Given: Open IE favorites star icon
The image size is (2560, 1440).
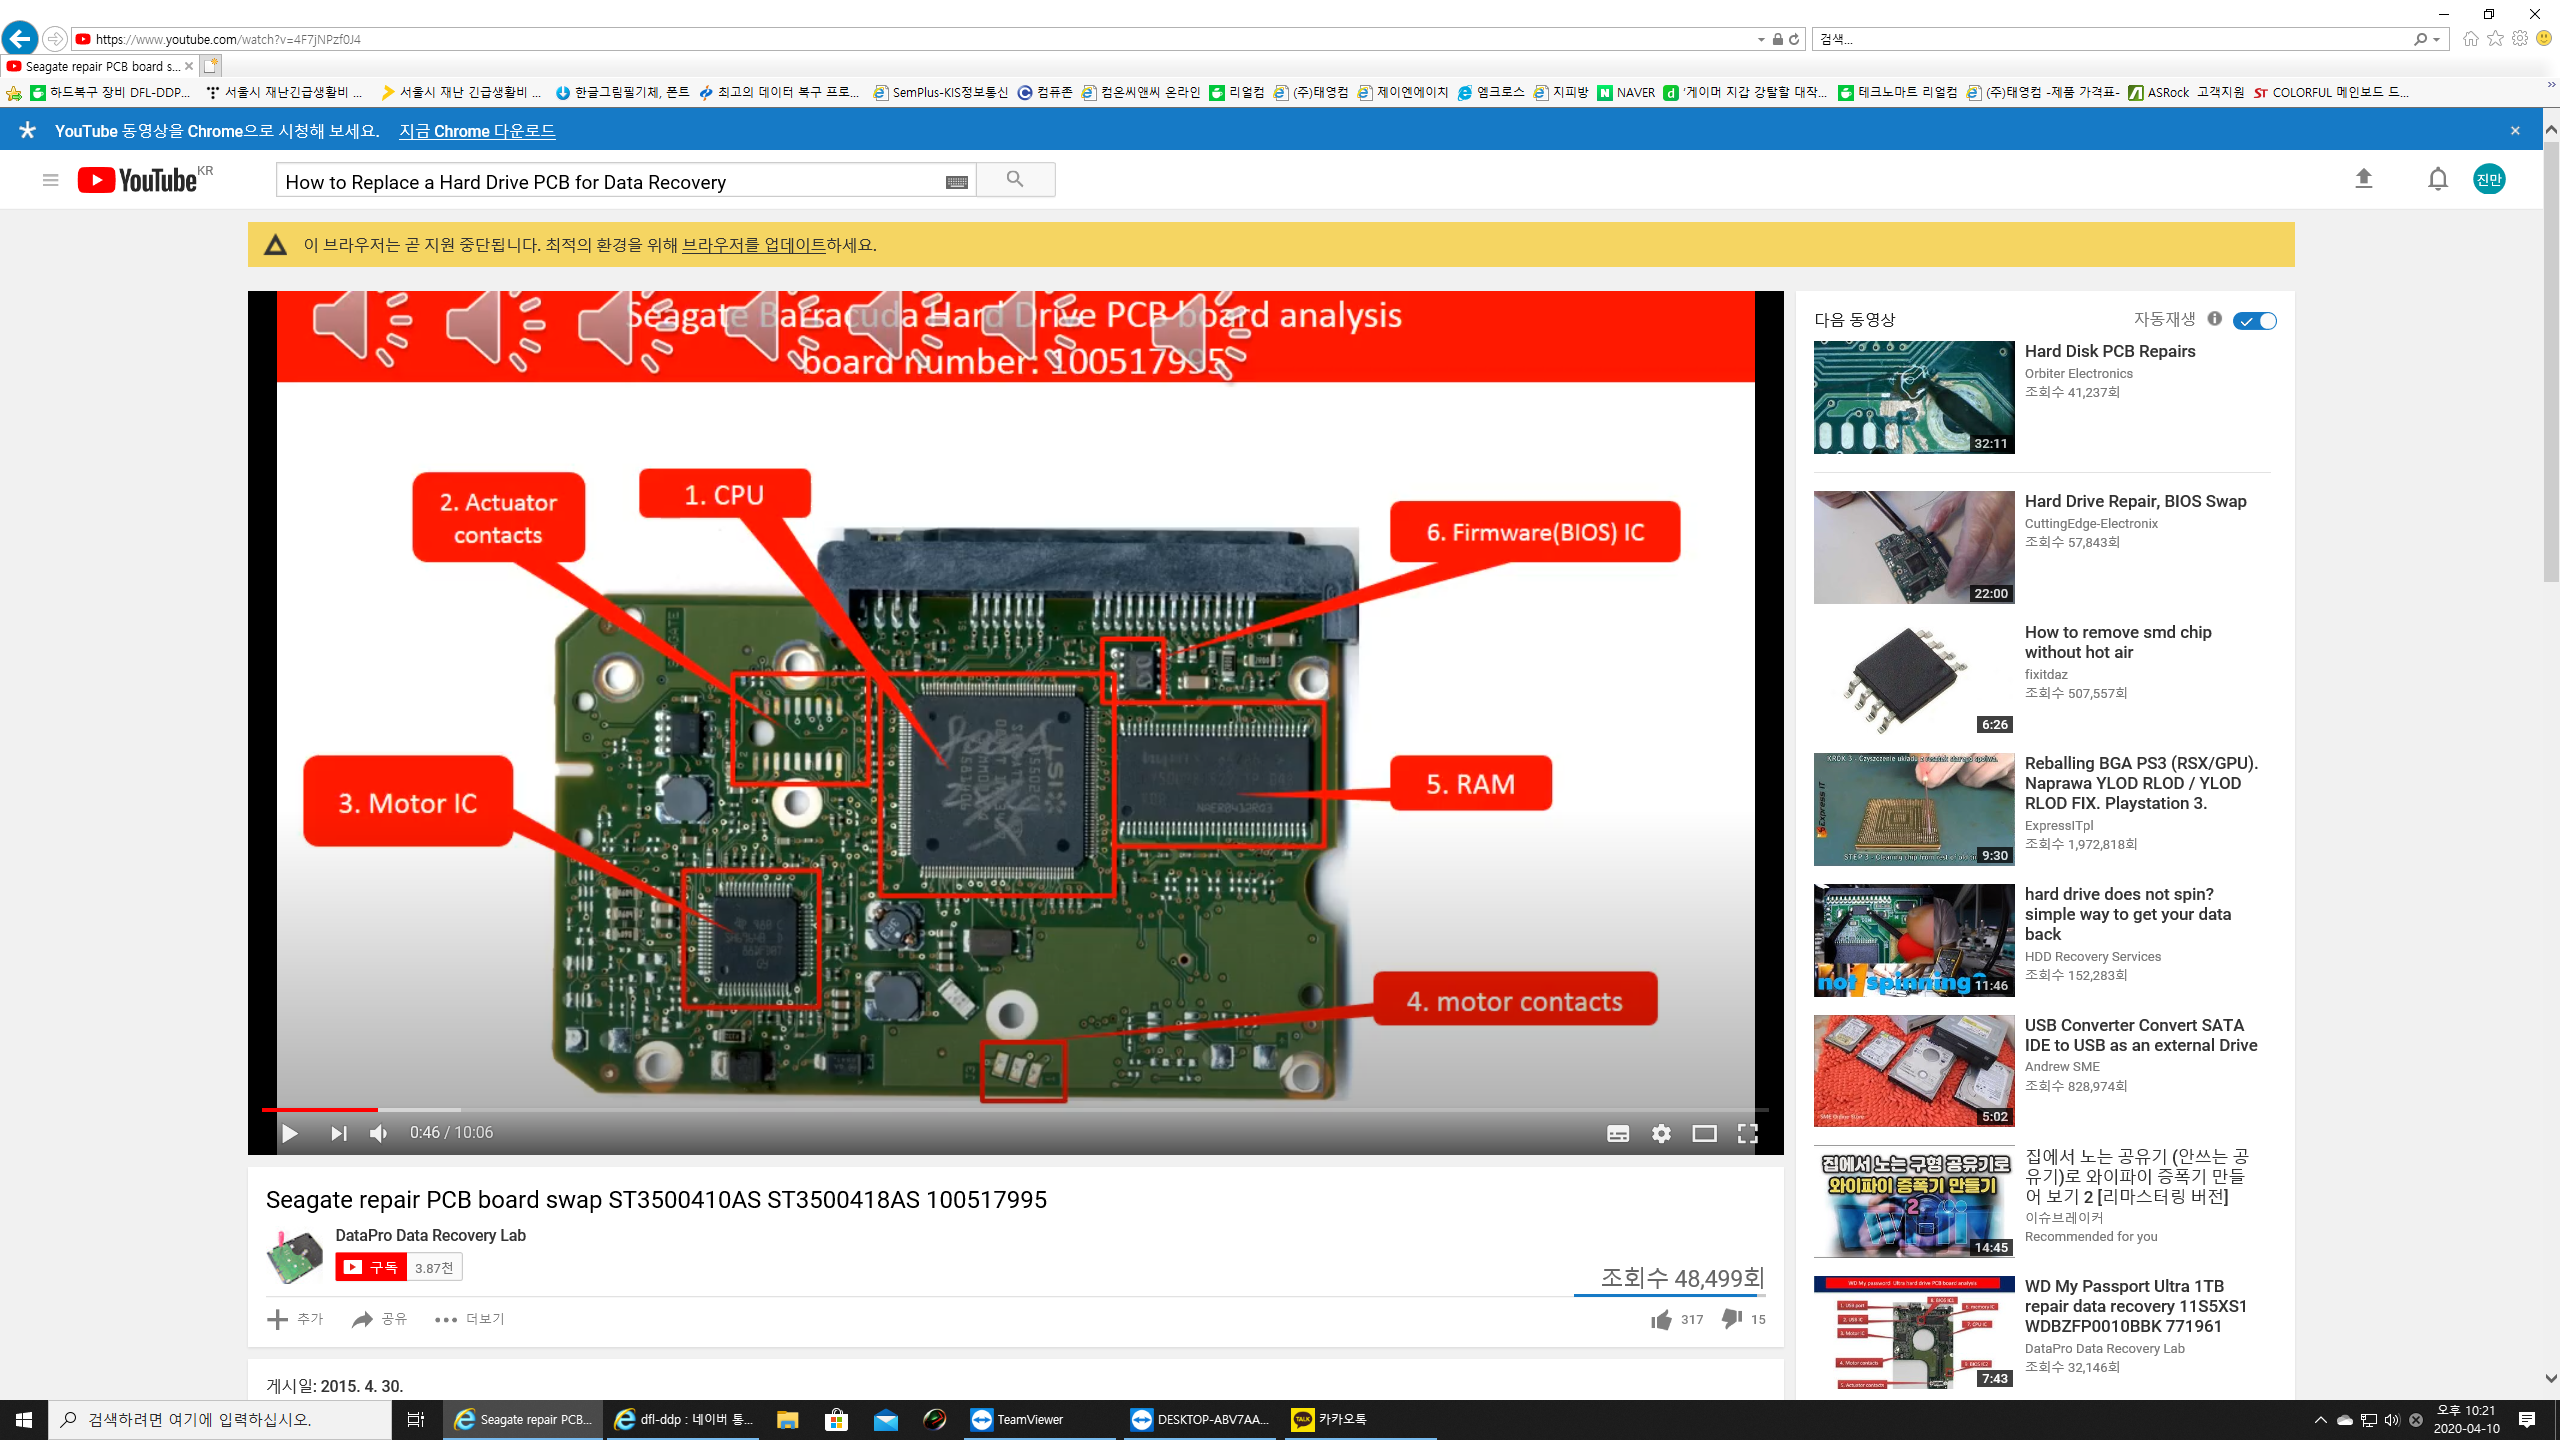Looking at the screenshot, I should (x=2496, y=38).
